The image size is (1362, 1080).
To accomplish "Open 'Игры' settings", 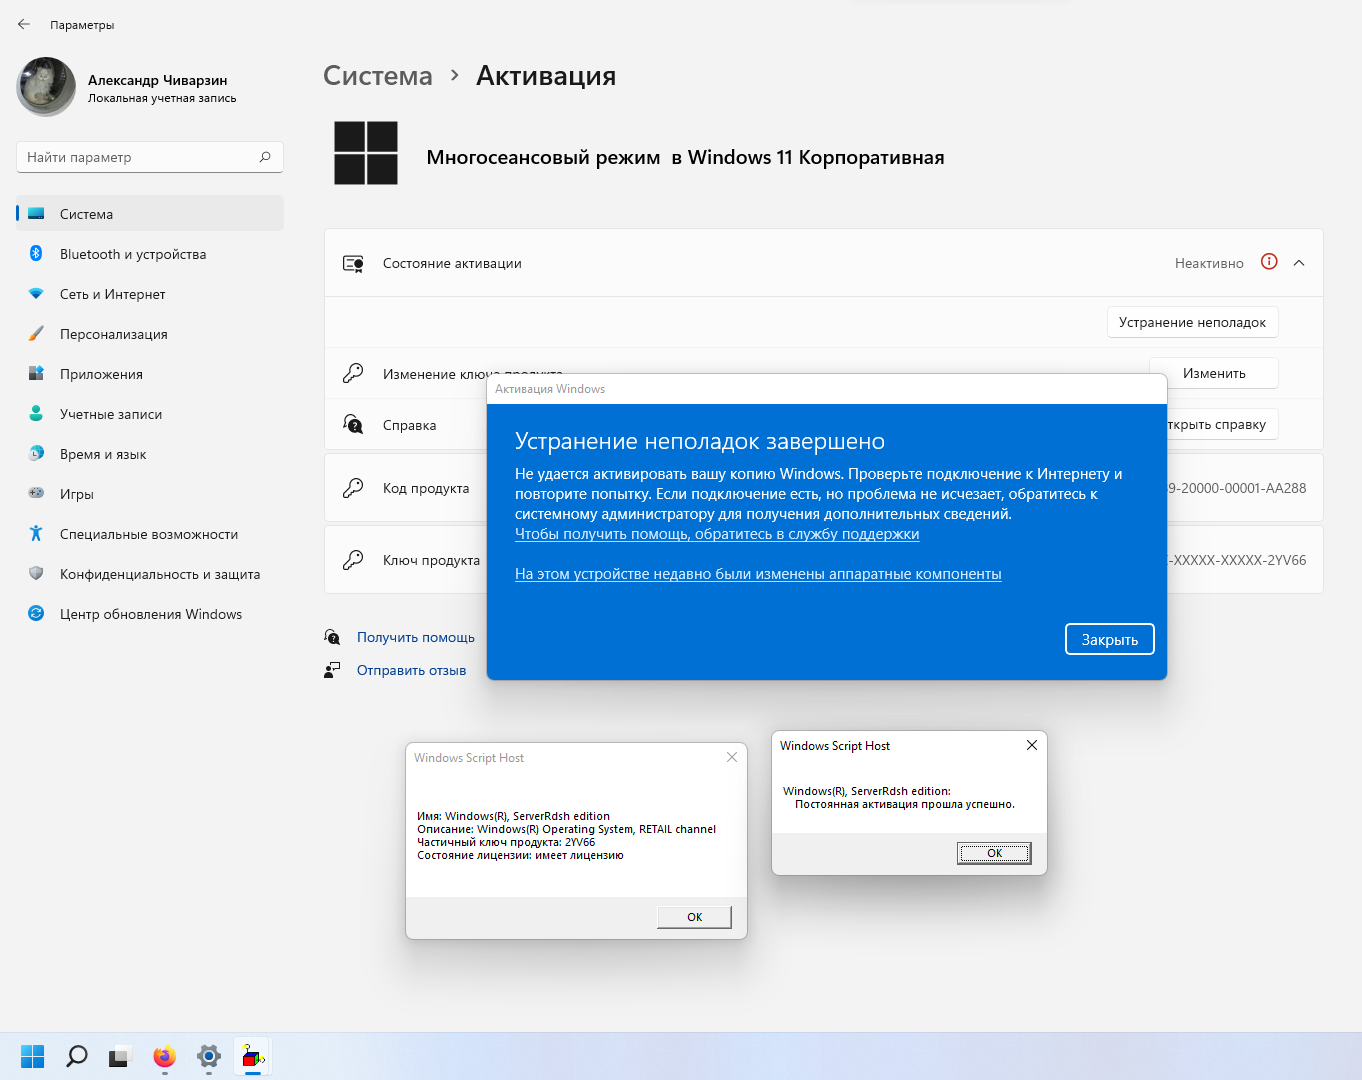I will (150, 494).
